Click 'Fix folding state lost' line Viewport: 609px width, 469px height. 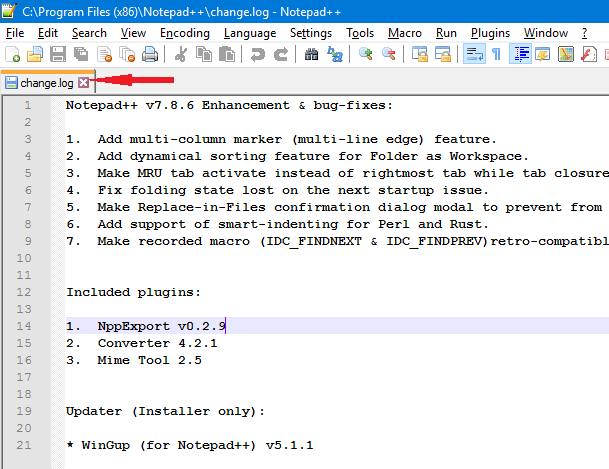click(277, 190)
